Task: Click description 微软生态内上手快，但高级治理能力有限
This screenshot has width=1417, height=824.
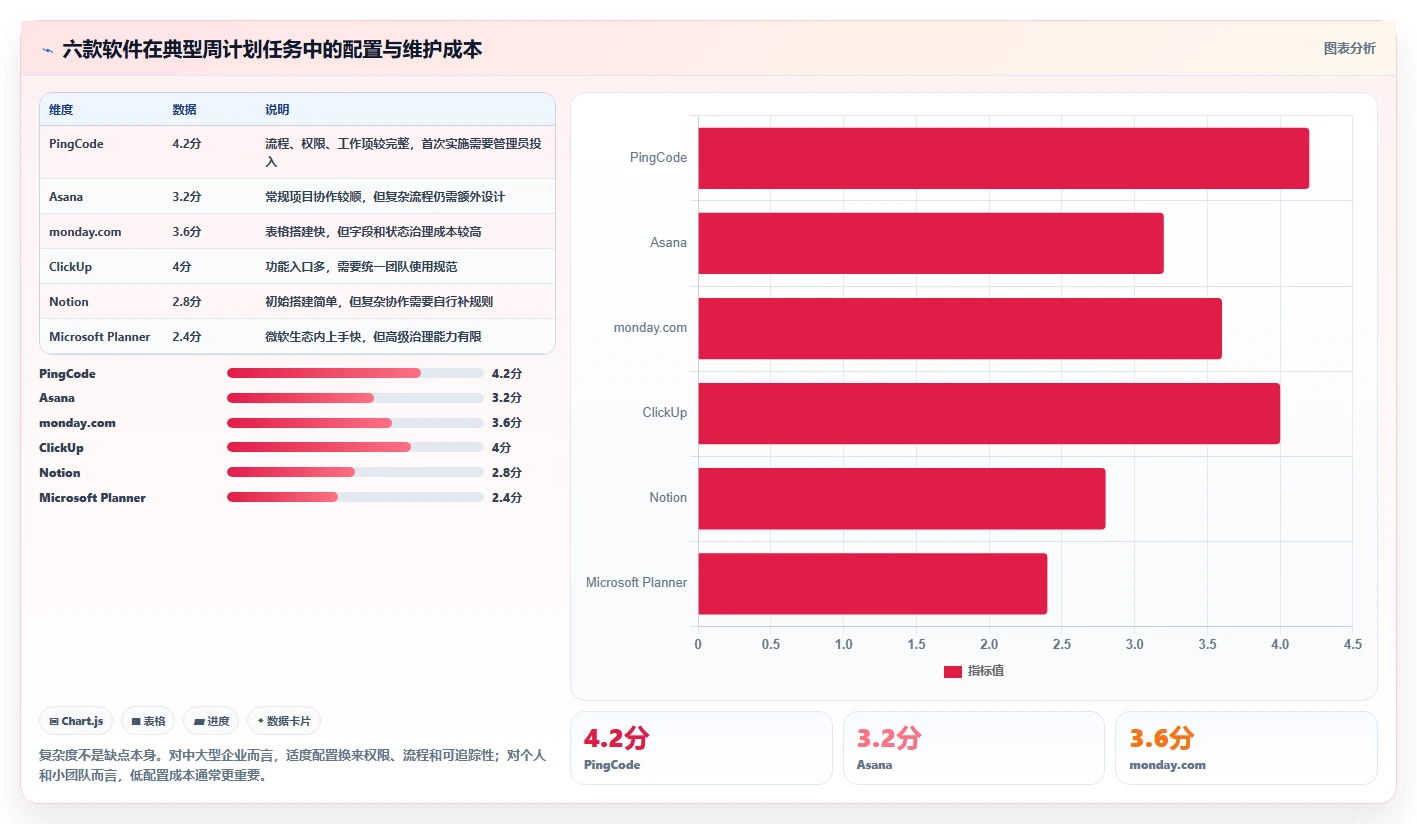Action: (x=373, y=337)
